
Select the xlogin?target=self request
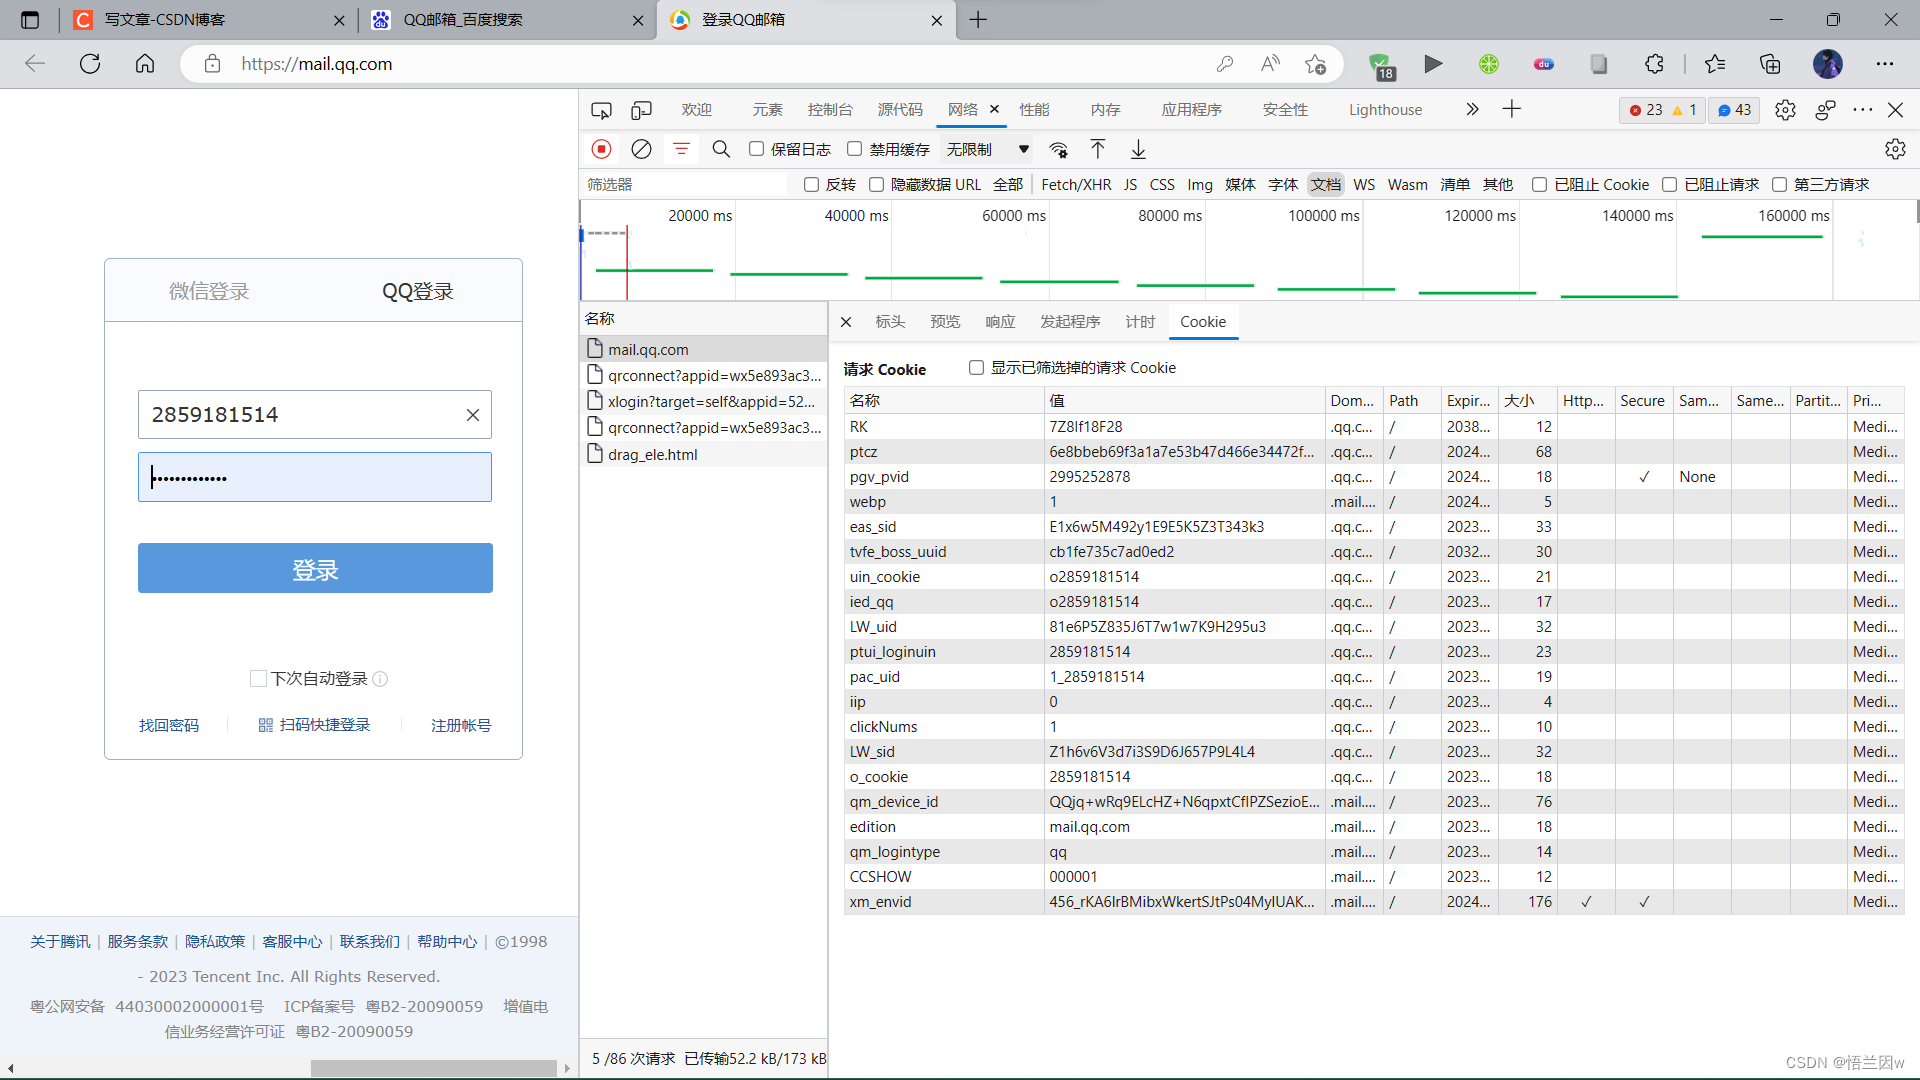(x=704, y=402)
